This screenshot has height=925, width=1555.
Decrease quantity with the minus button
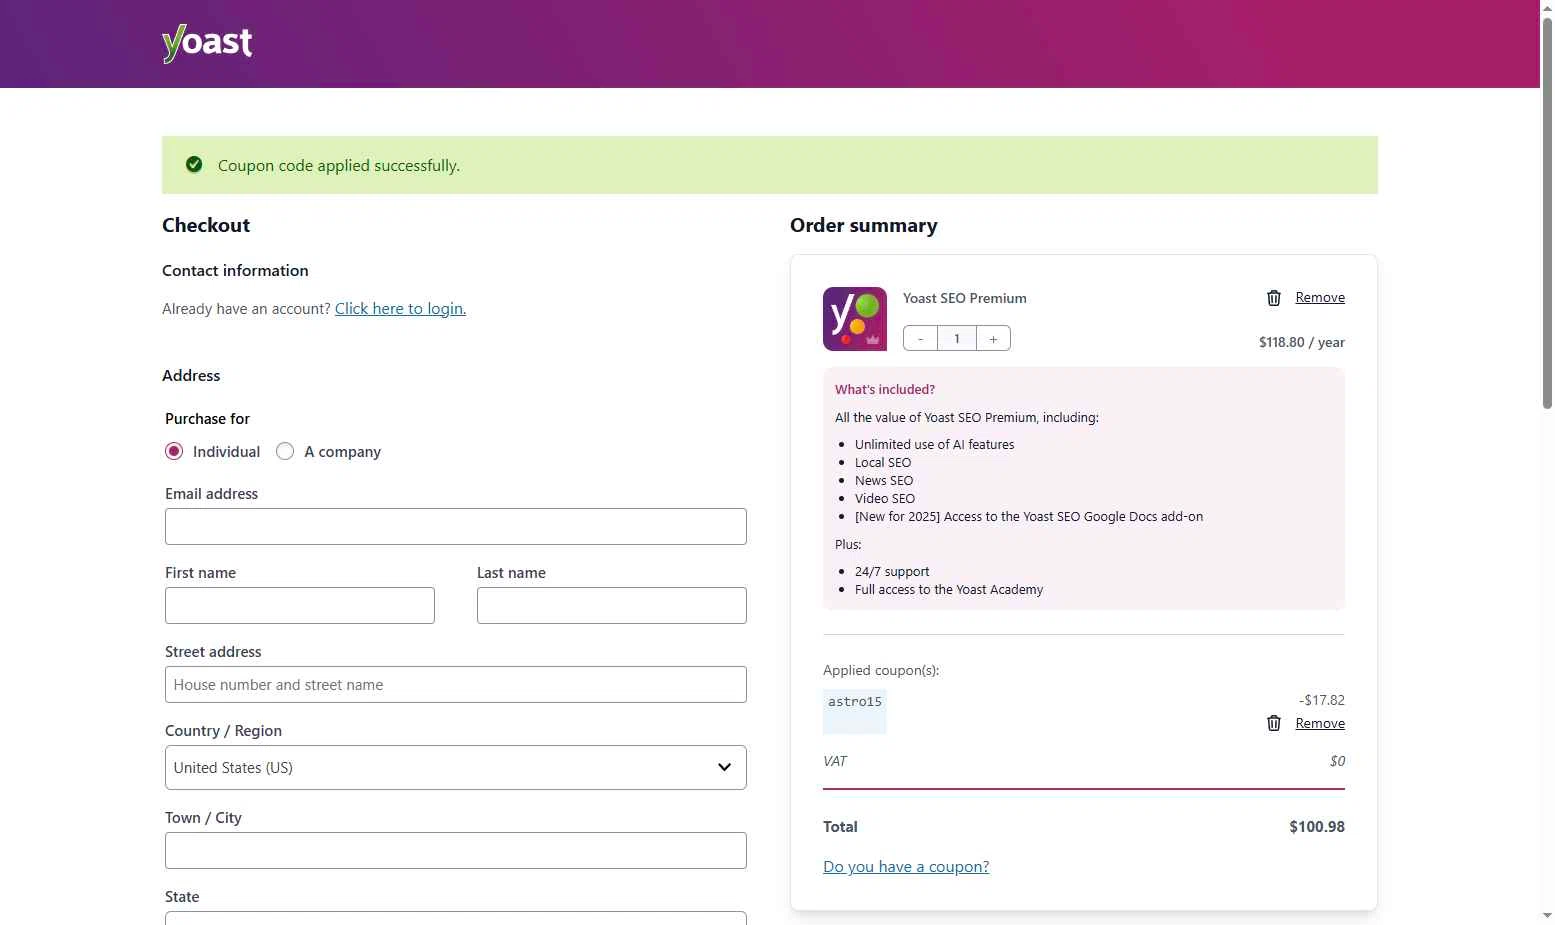[x=920, y=339]
